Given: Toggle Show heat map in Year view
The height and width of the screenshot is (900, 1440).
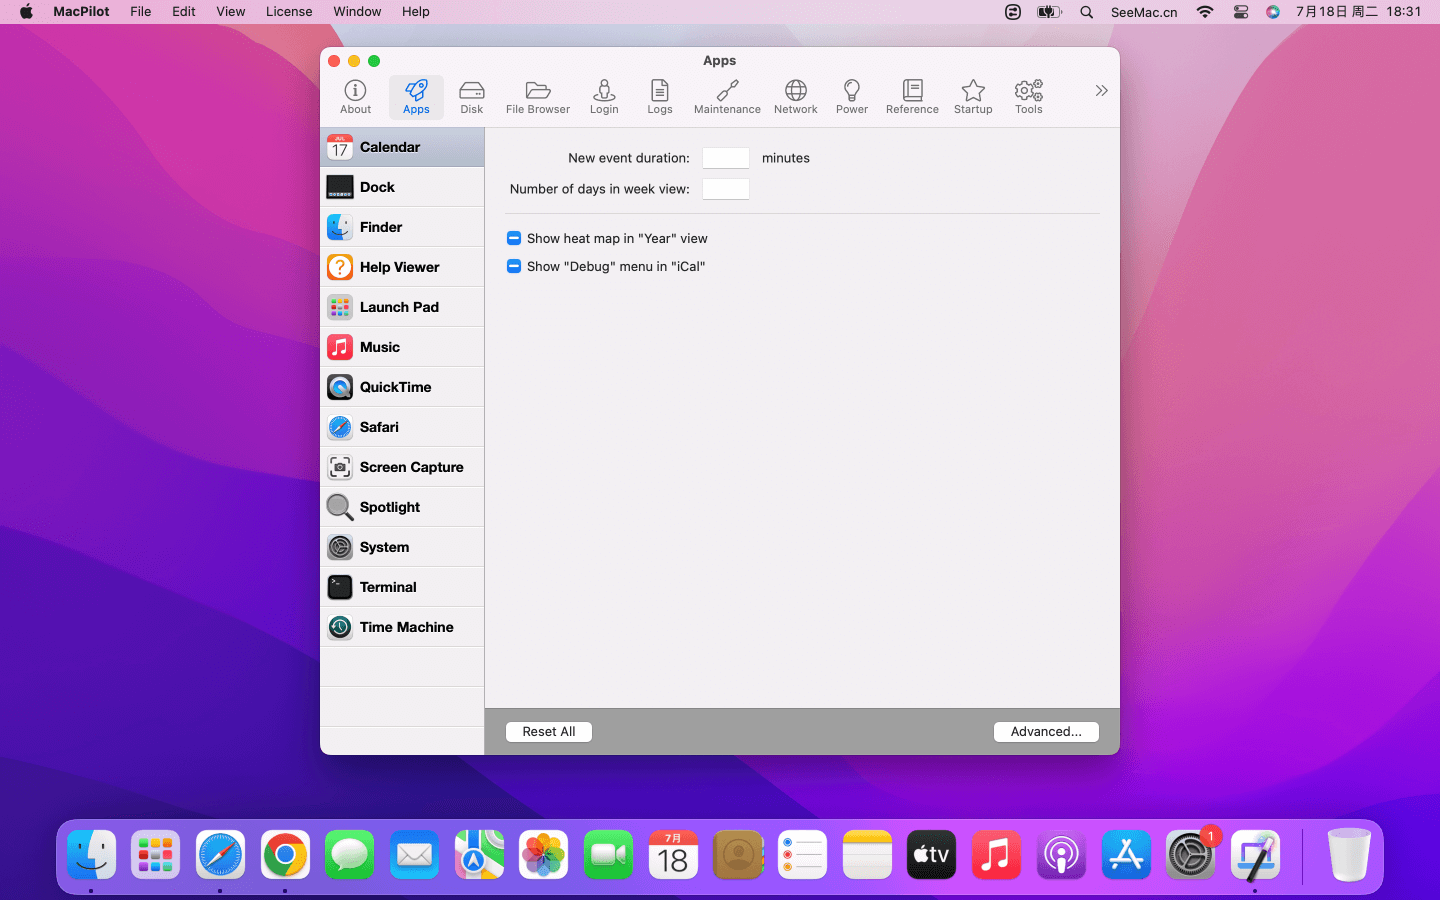Looking at the screenshot, I should (514, 238).
